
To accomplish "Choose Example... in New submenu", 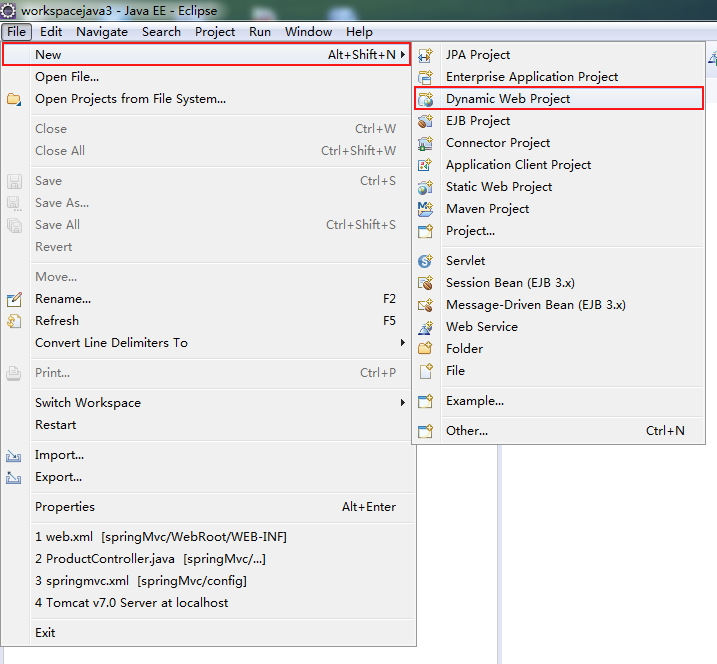I will [558, 401].
